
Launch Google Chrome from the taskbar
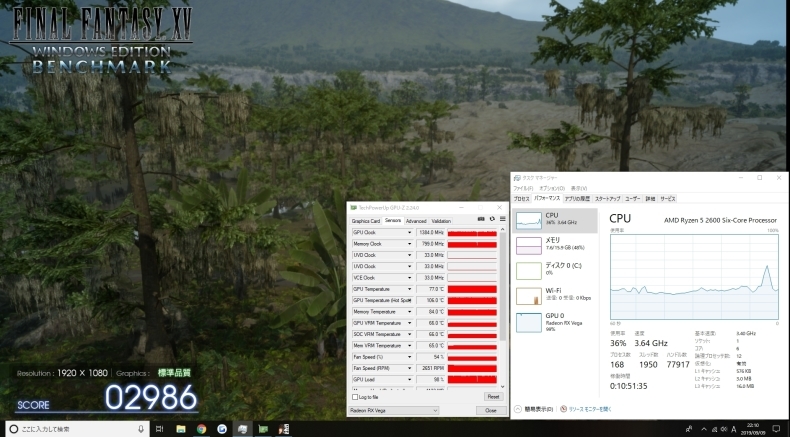[x=202, y=429]
